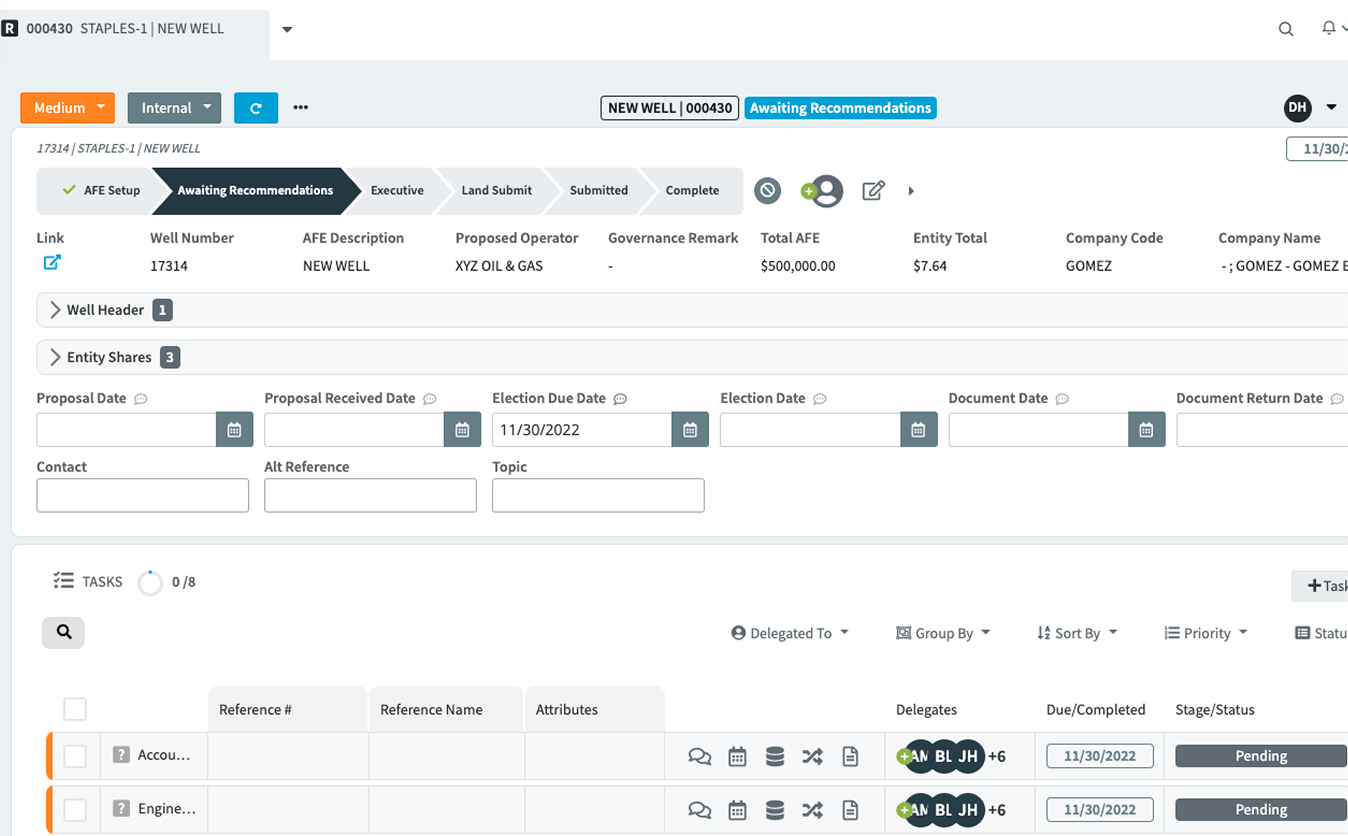This screenshot has width=1348, height=836.
Task: Open comments for the Engine... task
Action: (699, 811)
